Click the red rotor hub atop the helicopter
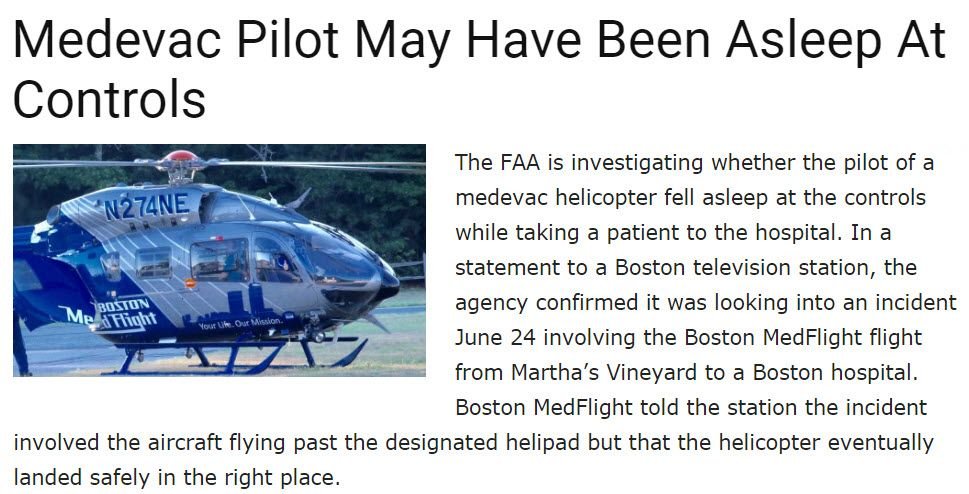Screen dimensions: 969x494 pos(179,156)
